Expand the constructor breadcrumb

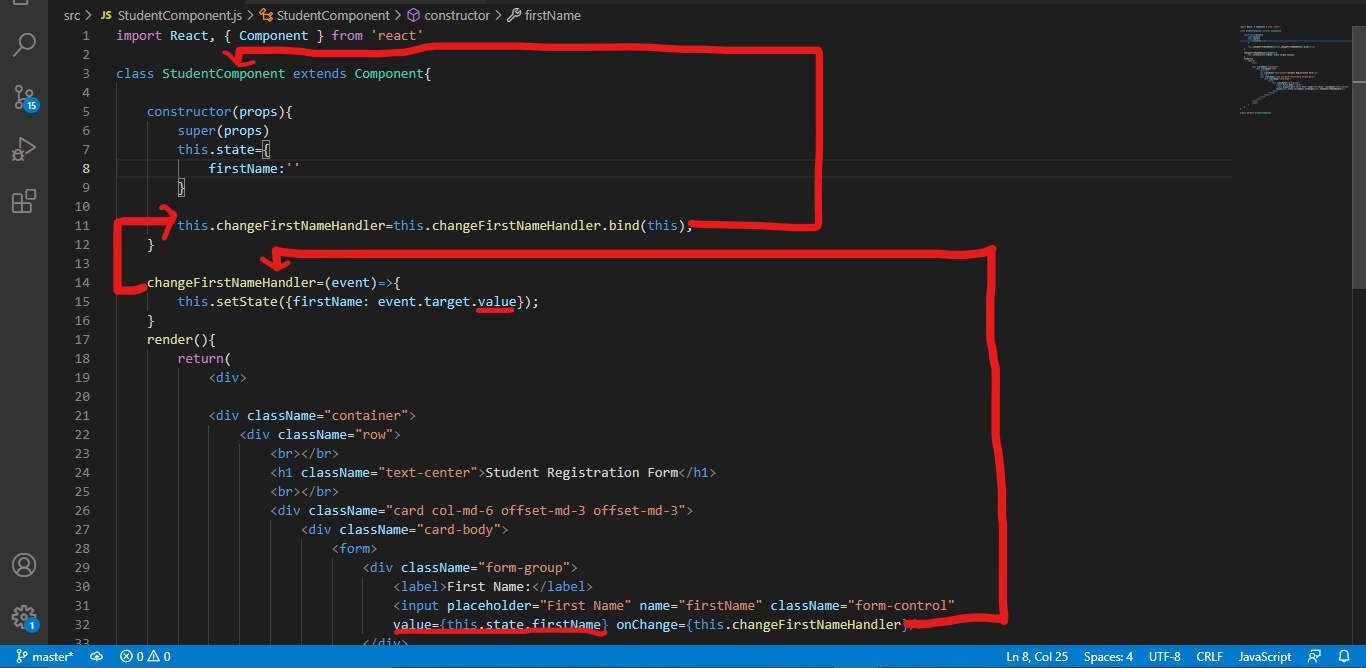coord(457,15)
